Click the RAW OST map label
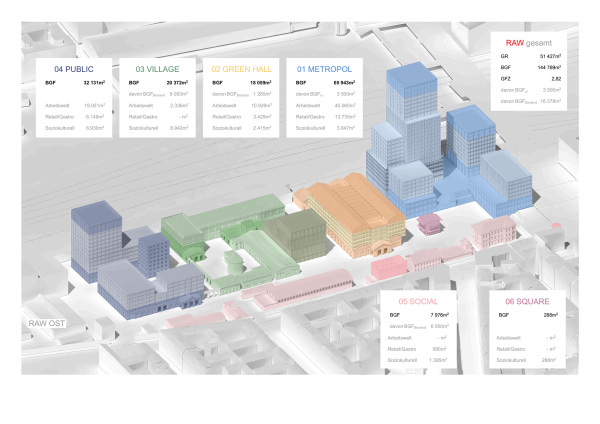The image size is (600, 424). tap(48, 324)
